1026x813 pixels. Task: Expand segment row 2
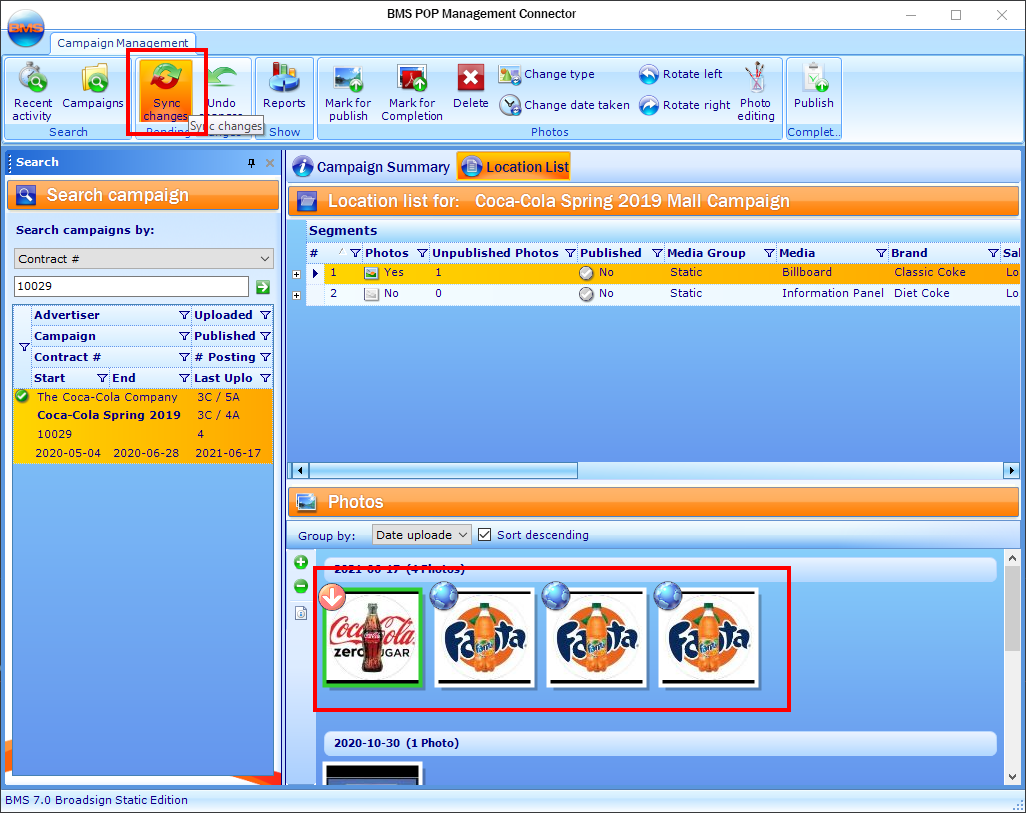click(296, 295)
